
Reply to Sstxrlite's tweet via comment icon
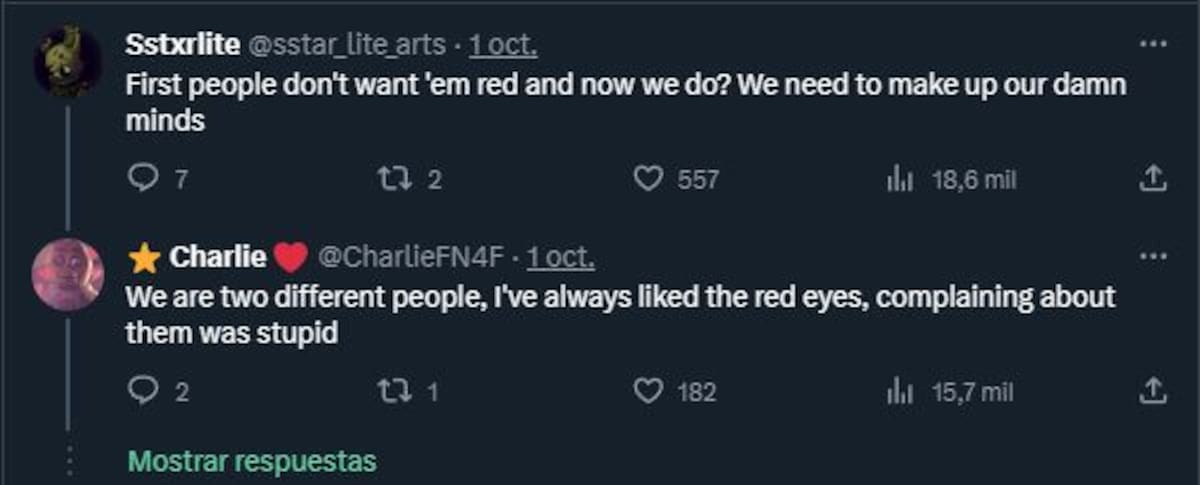pyautogui.click(x=143, y=179)
